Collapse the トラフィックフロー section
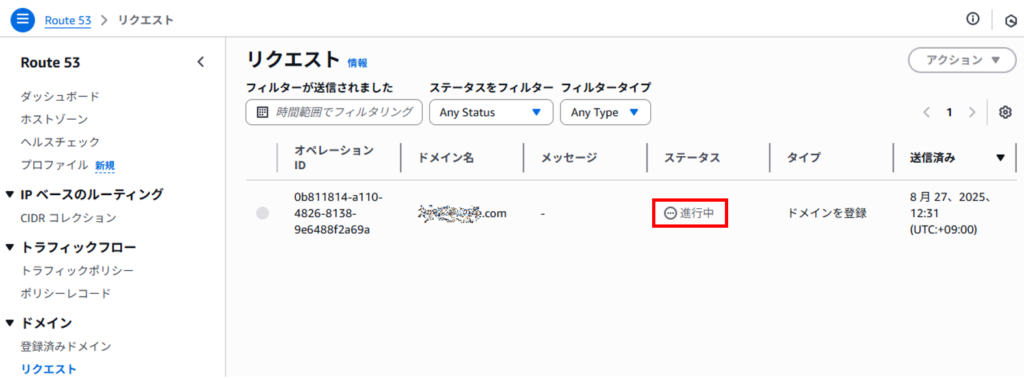 click(x=9, y=247)
